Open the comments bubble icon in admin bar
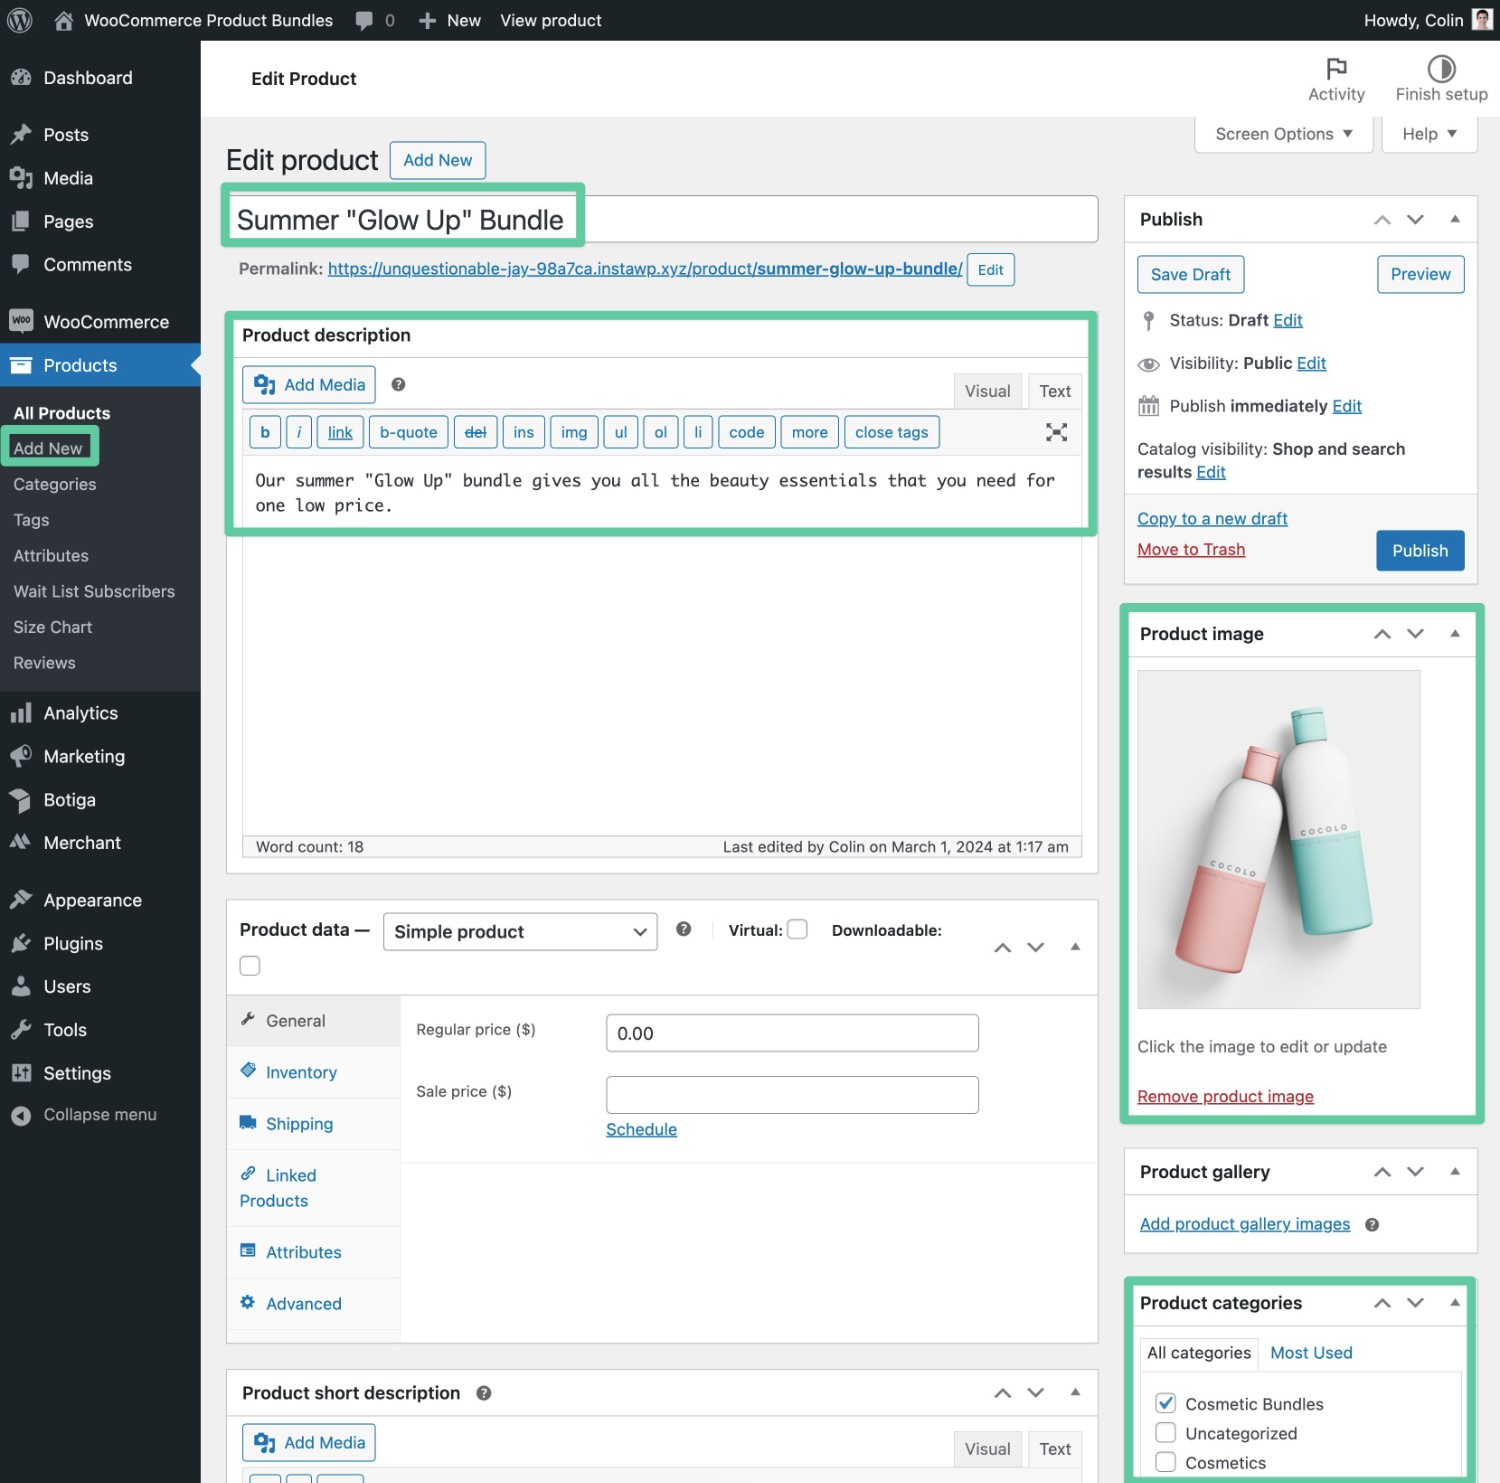 [x=365, y=20]
